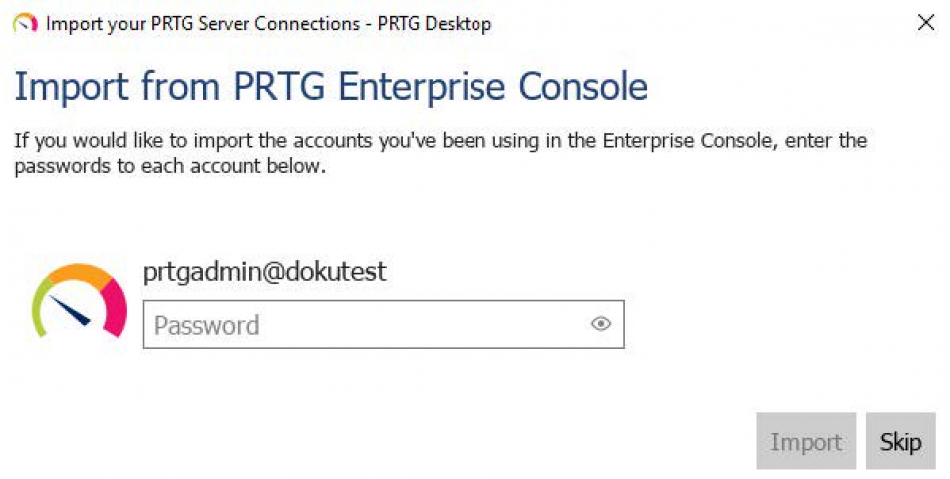950x479 pixels.
Task: Click 'Enterprise Console' in the description sentence
Action: pyautogui.click(x=689, y=141)
